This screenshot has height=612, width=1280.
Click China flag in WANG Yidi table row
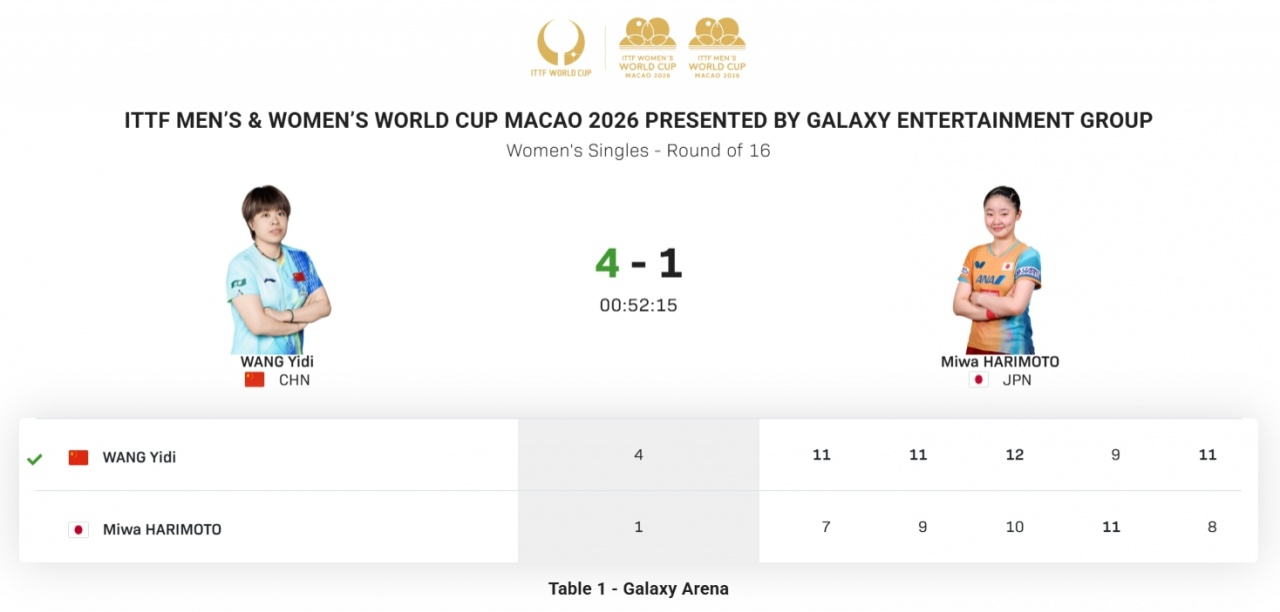(x=78, y=457)
